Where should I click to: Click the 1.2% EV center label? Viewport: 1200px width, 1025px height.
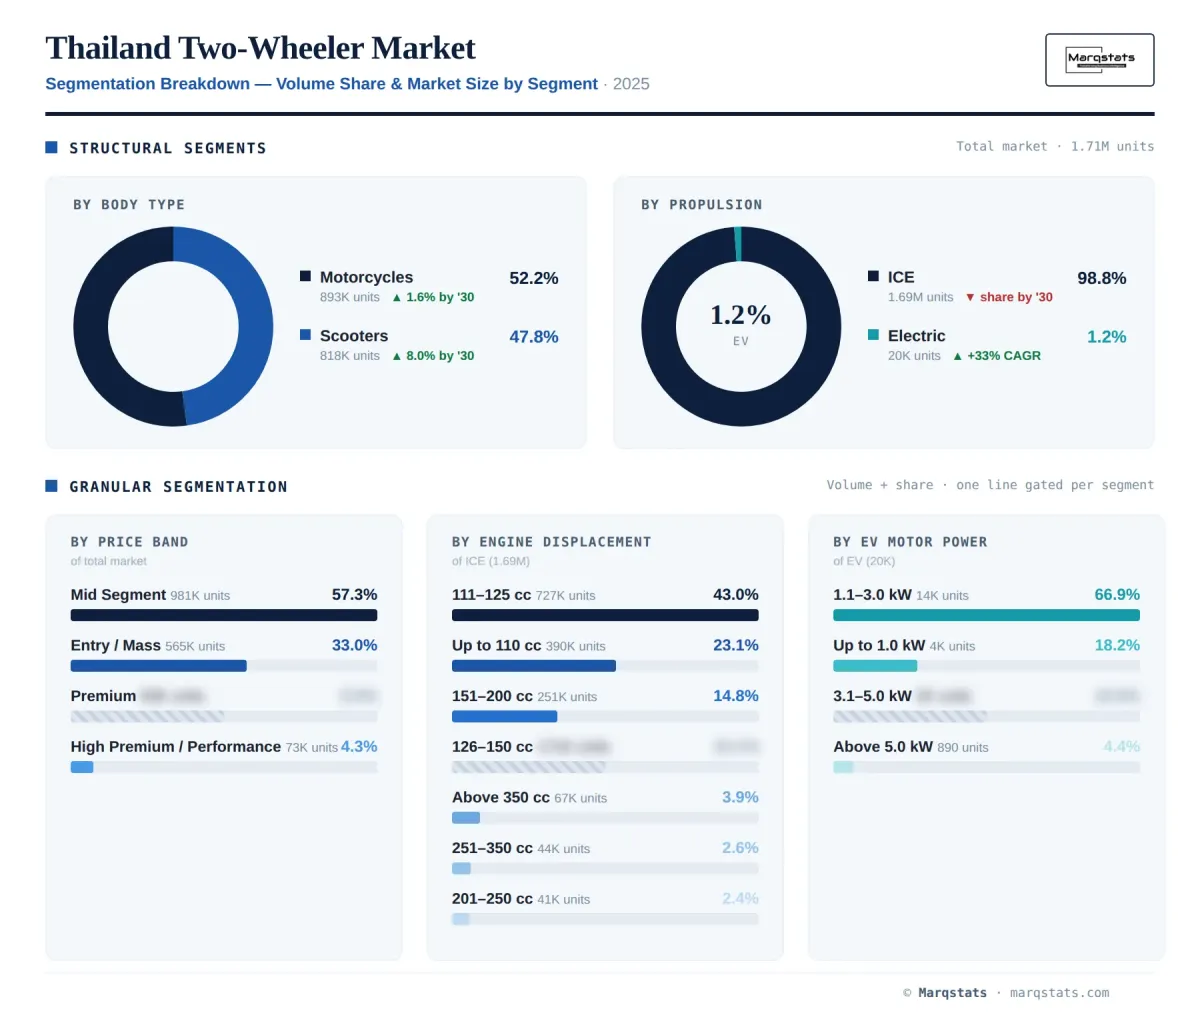[x=741, y=323]
